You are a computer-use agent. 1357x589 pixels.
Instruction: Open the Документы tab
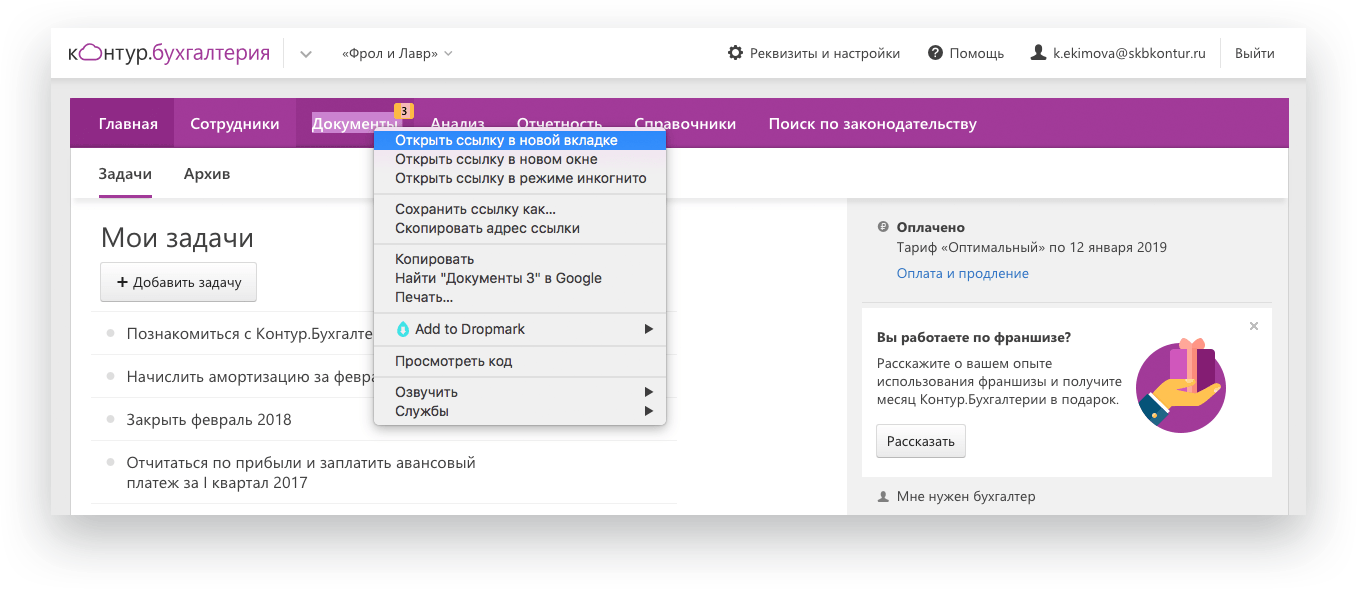[355, 124]
